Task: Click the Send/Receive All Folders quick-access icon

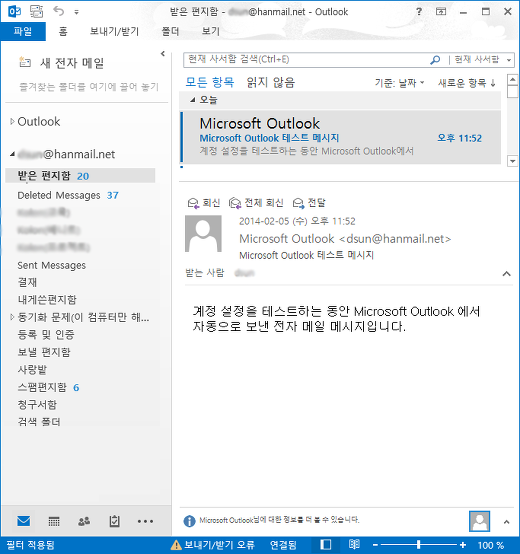Action: coord(37,12)
